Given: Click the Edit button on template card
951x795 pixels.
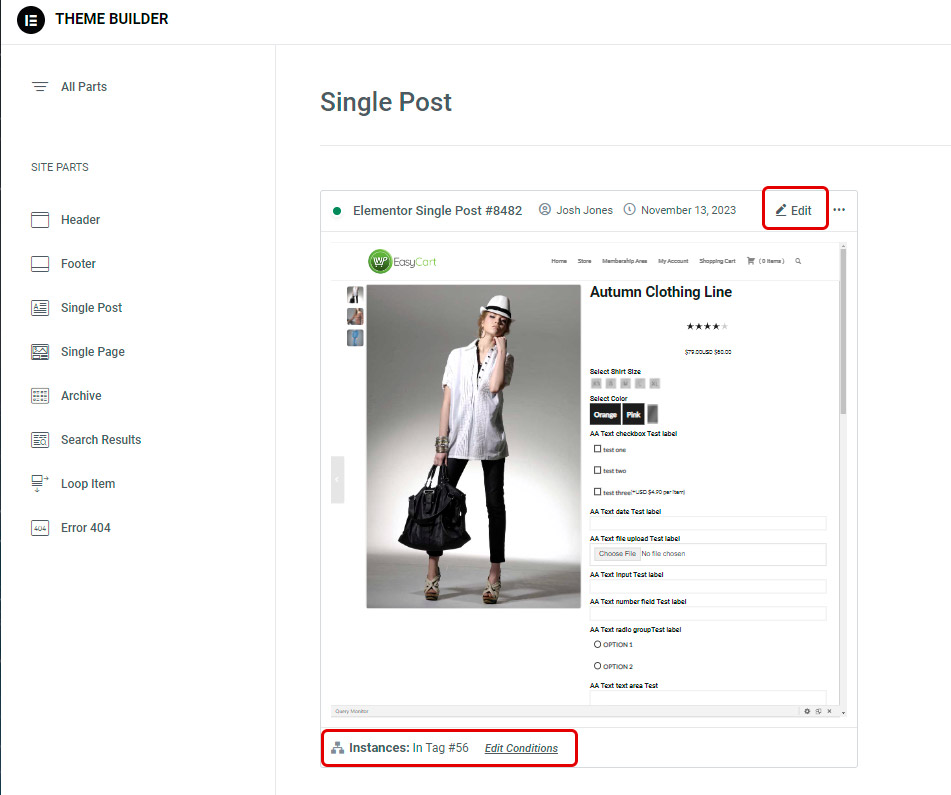Looking at the screenshot, I should point(794,210).
